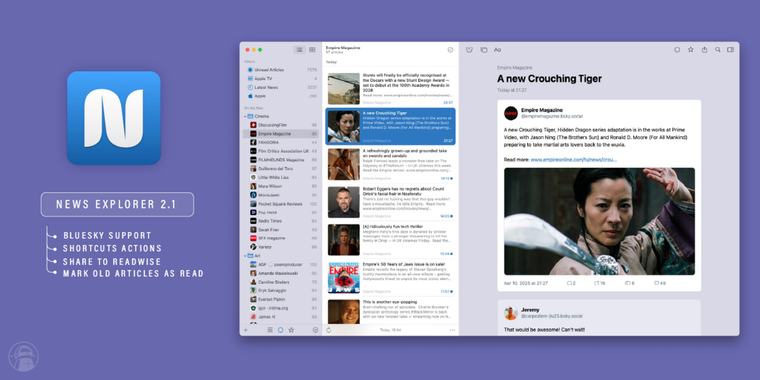Collapse the Art folder
760x380 pixels.
[x=245, y=255]
